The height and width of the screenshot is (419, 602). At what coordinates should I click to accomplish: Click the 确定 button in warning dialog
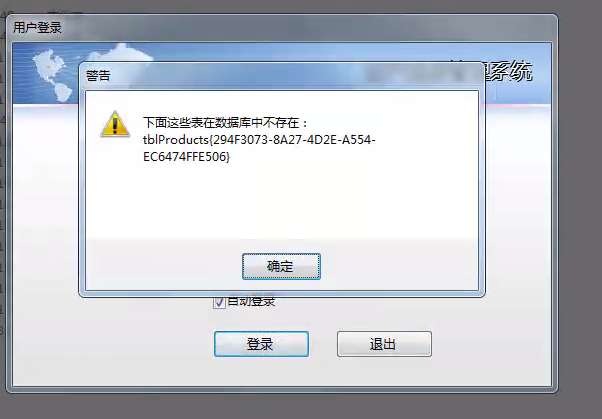281,266
